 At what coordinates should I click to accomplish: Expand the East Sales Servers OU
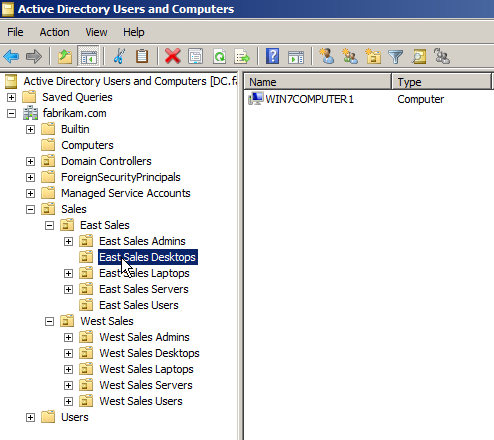coord(68,289)
